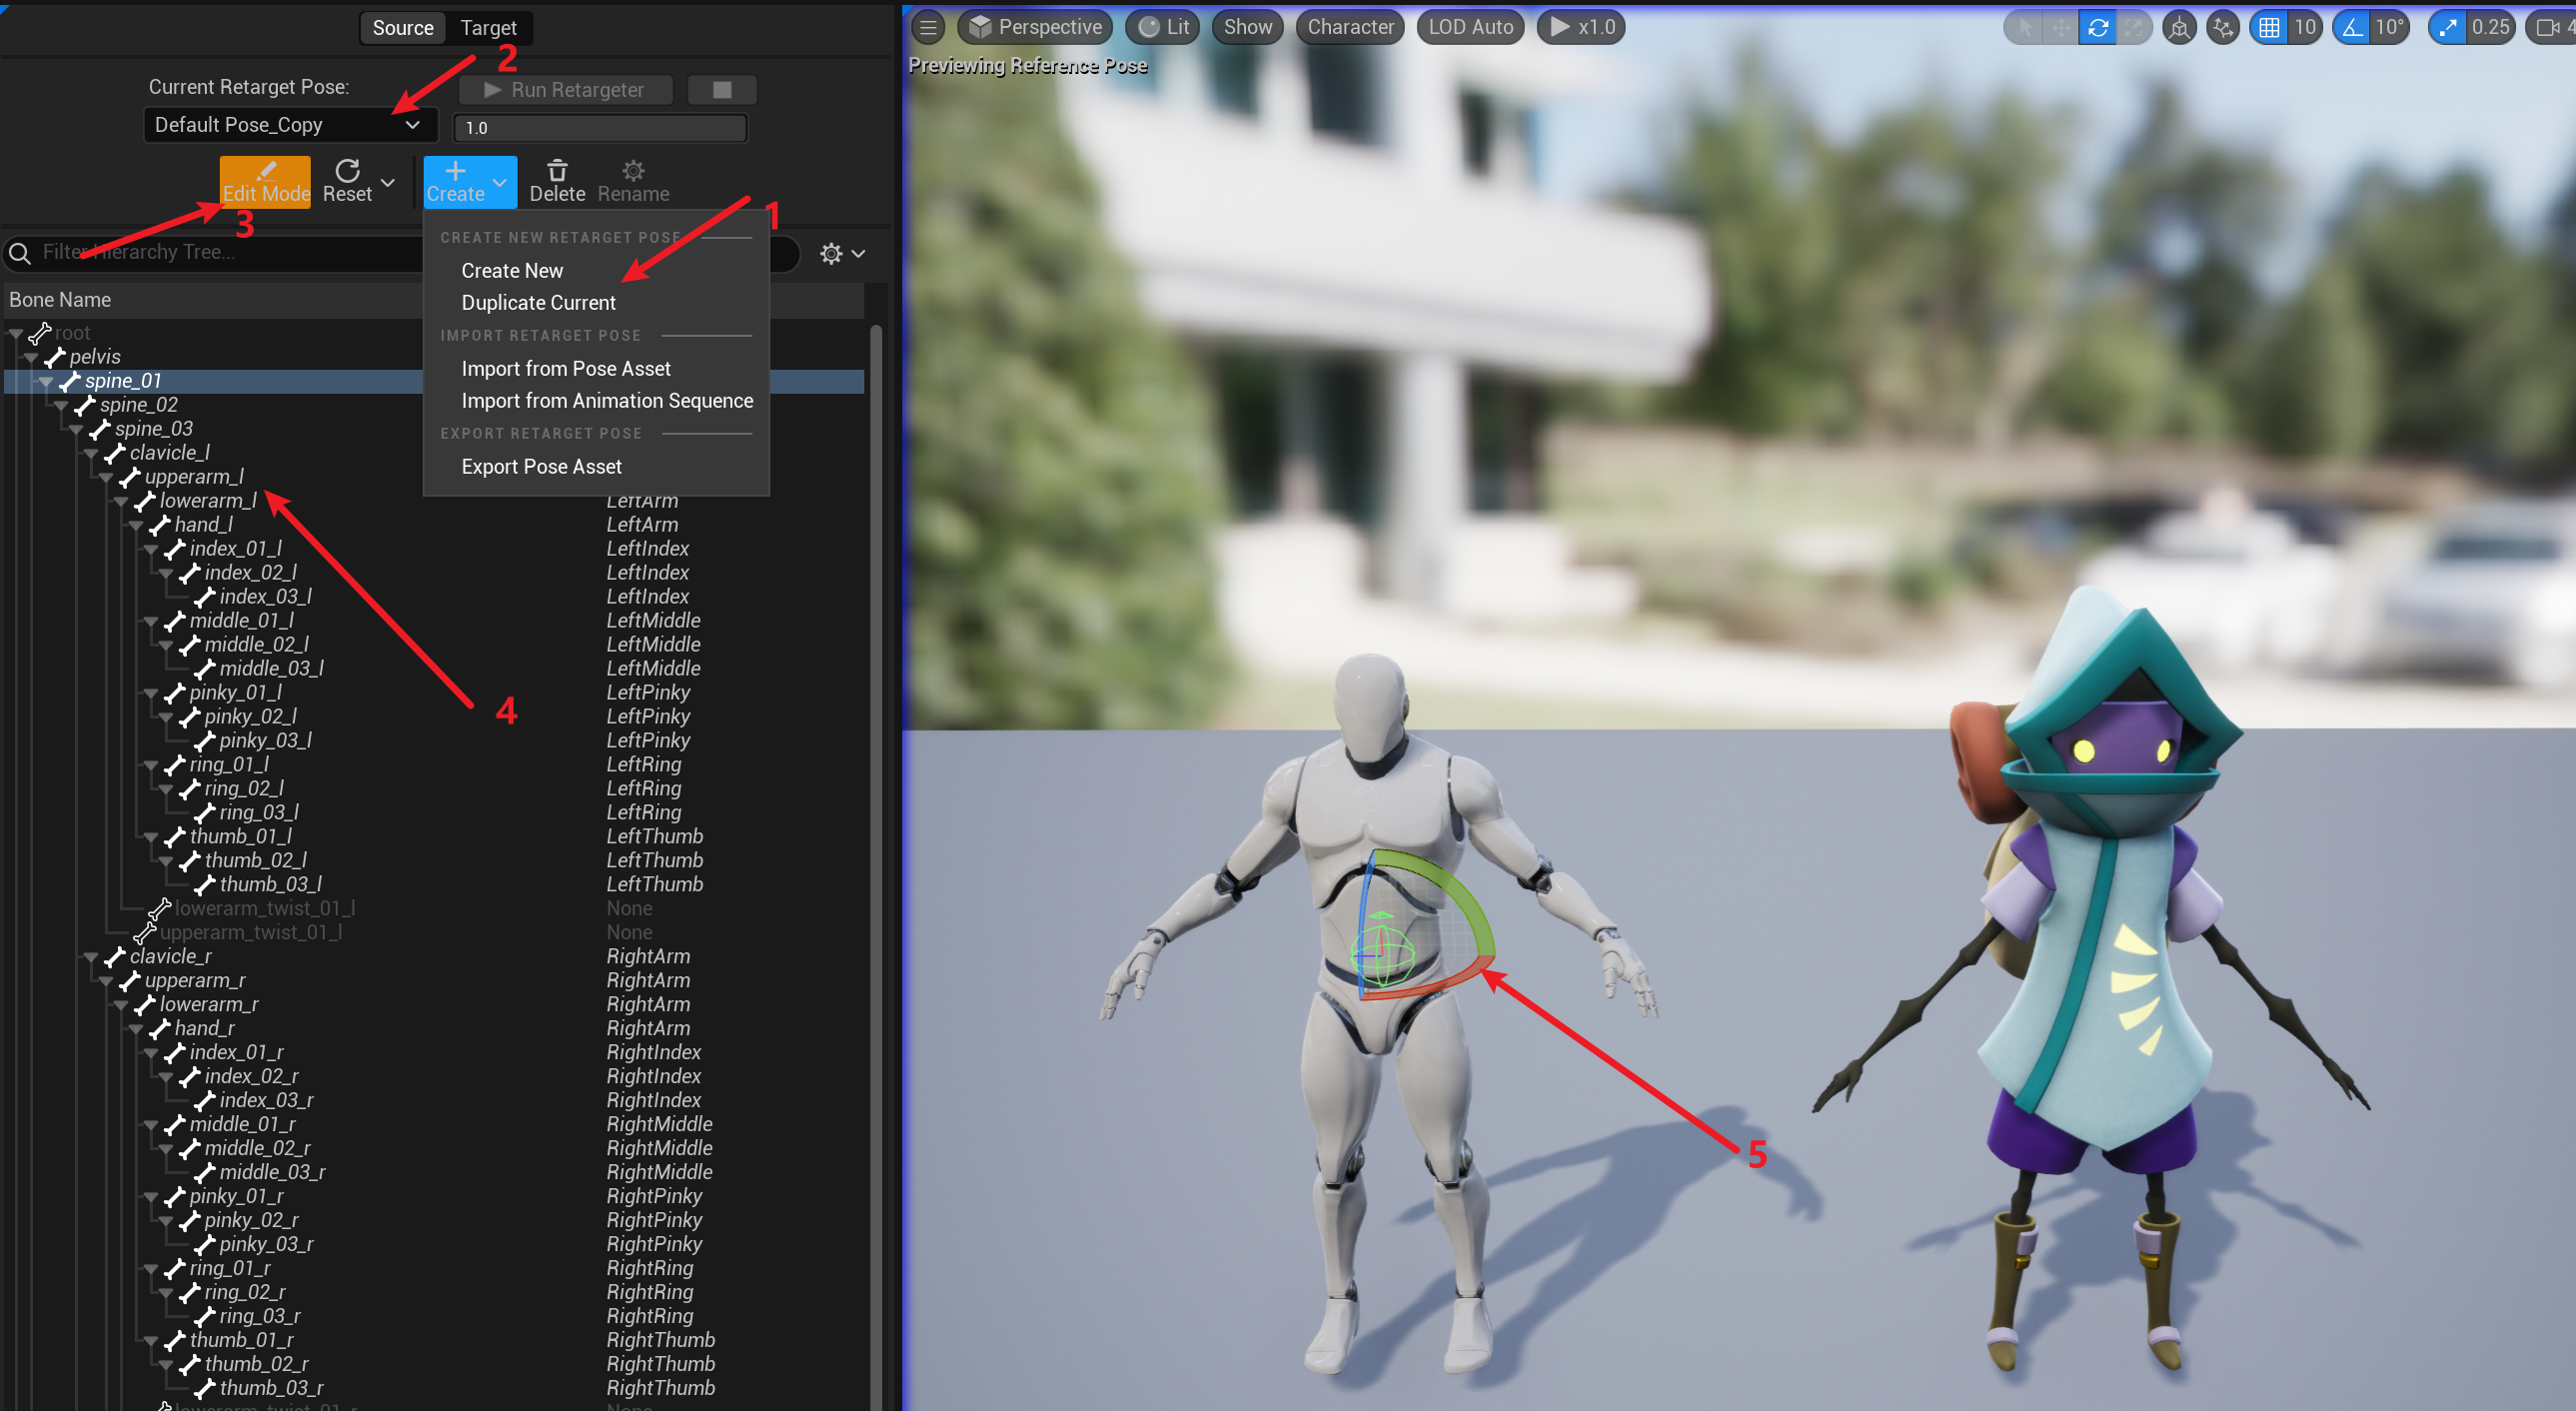Image resolution: width=2576 pixels, height=1411 pixels.
Task: Toggle the world/local coordinate space cube icon
Action: pos(2179,28)
